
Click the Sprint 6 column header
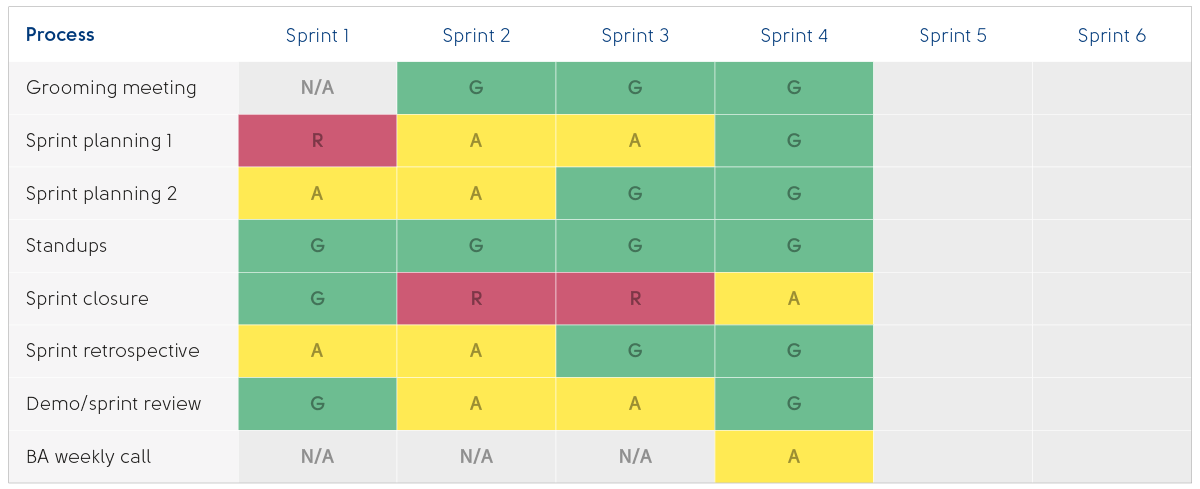point(1111,36)
